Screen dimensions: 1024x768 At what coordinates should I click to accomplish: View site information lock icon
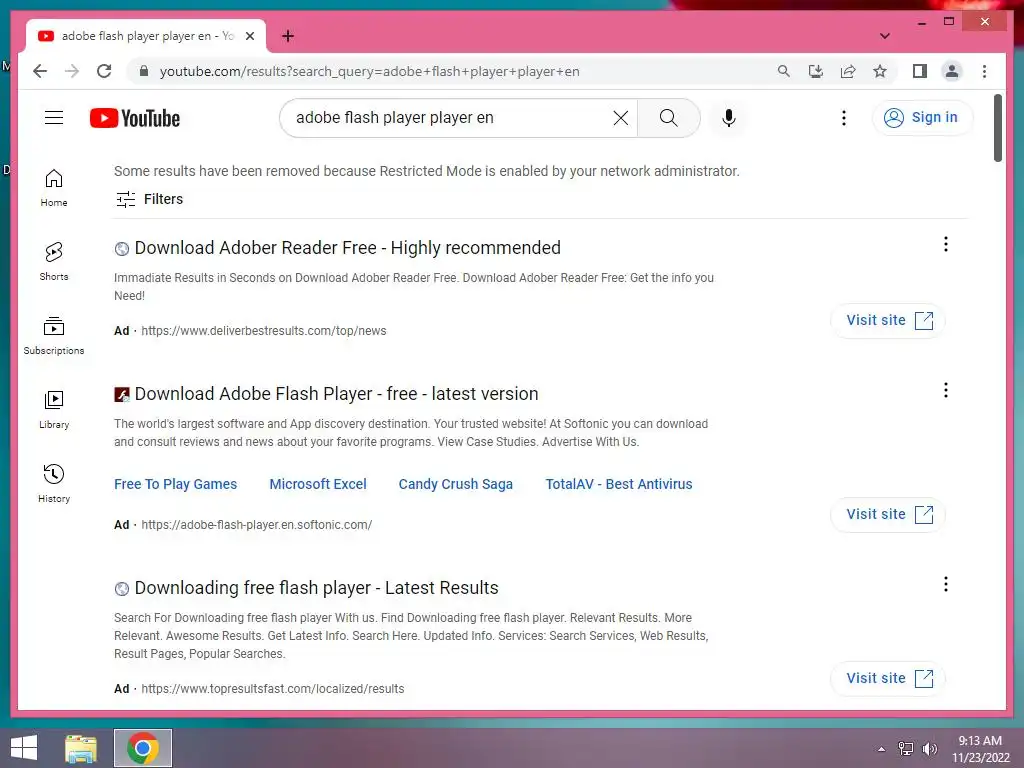pos(144,71)
